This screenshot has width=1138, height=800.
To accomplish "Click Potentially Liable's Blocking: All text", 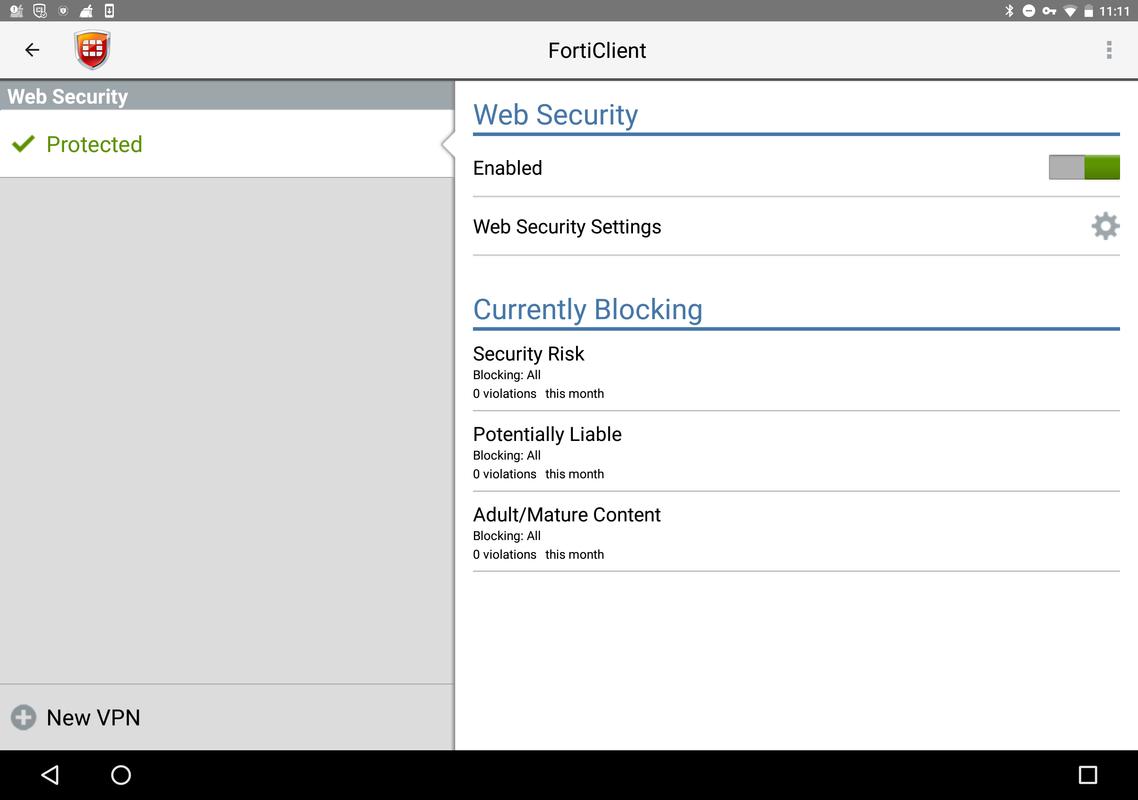I will tap(507, 455).
